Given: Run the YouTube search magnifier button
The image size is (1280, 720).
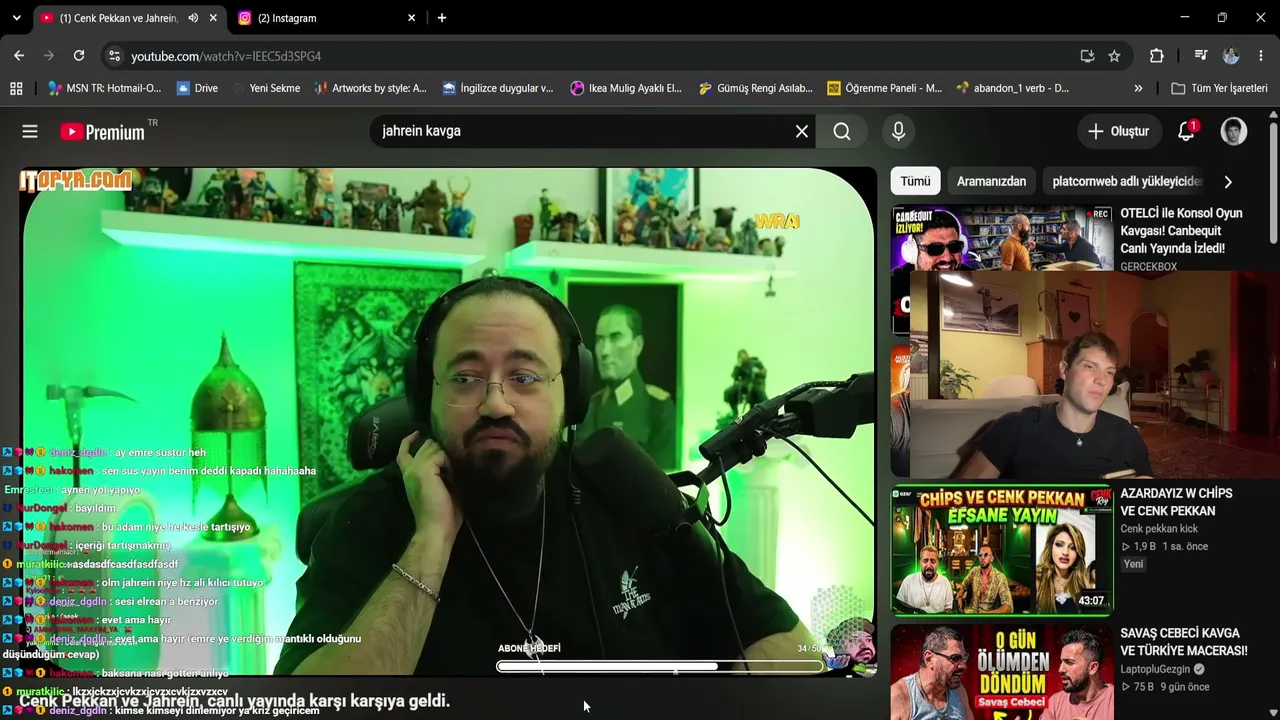Looking at the screenshot, I should 842,131.
